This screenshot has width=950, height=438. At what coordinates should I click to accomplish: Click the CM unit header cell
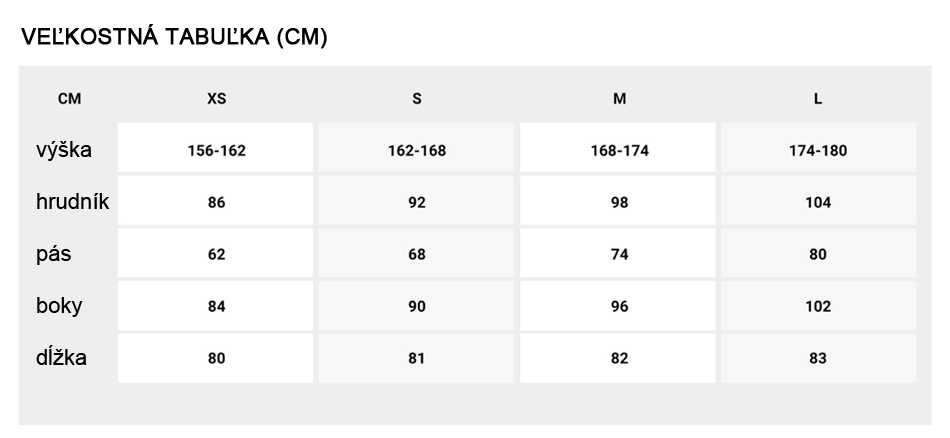[x=70, y=99]
